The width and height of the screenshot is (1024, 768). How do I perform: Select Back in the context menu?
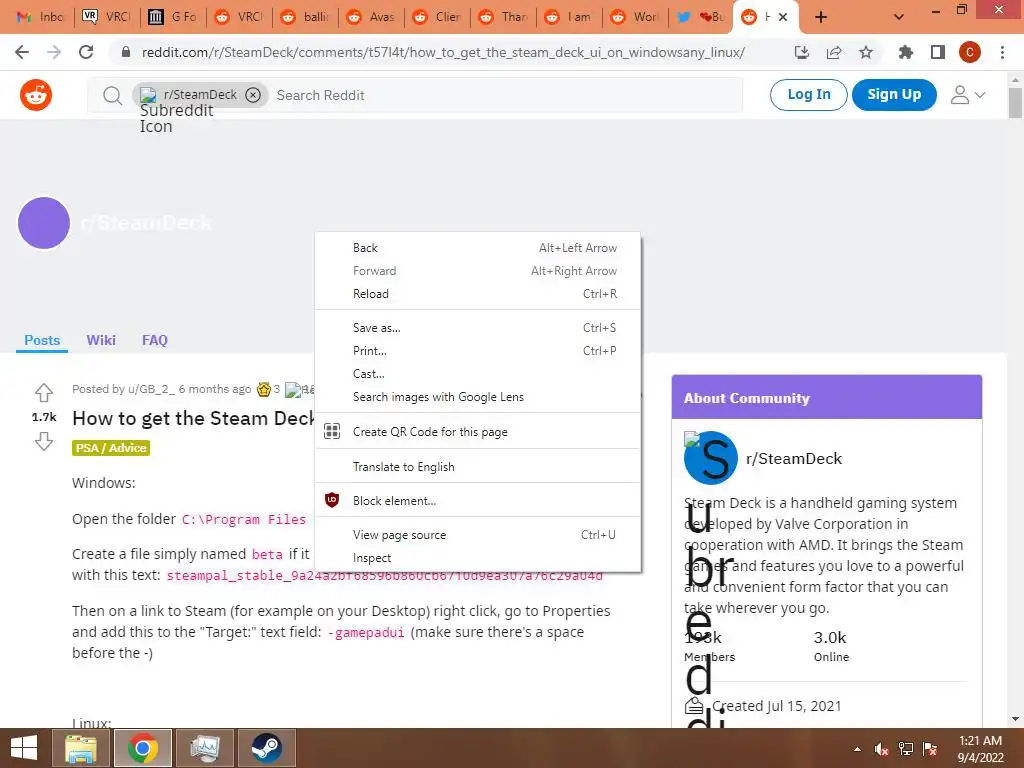[478, 248]
